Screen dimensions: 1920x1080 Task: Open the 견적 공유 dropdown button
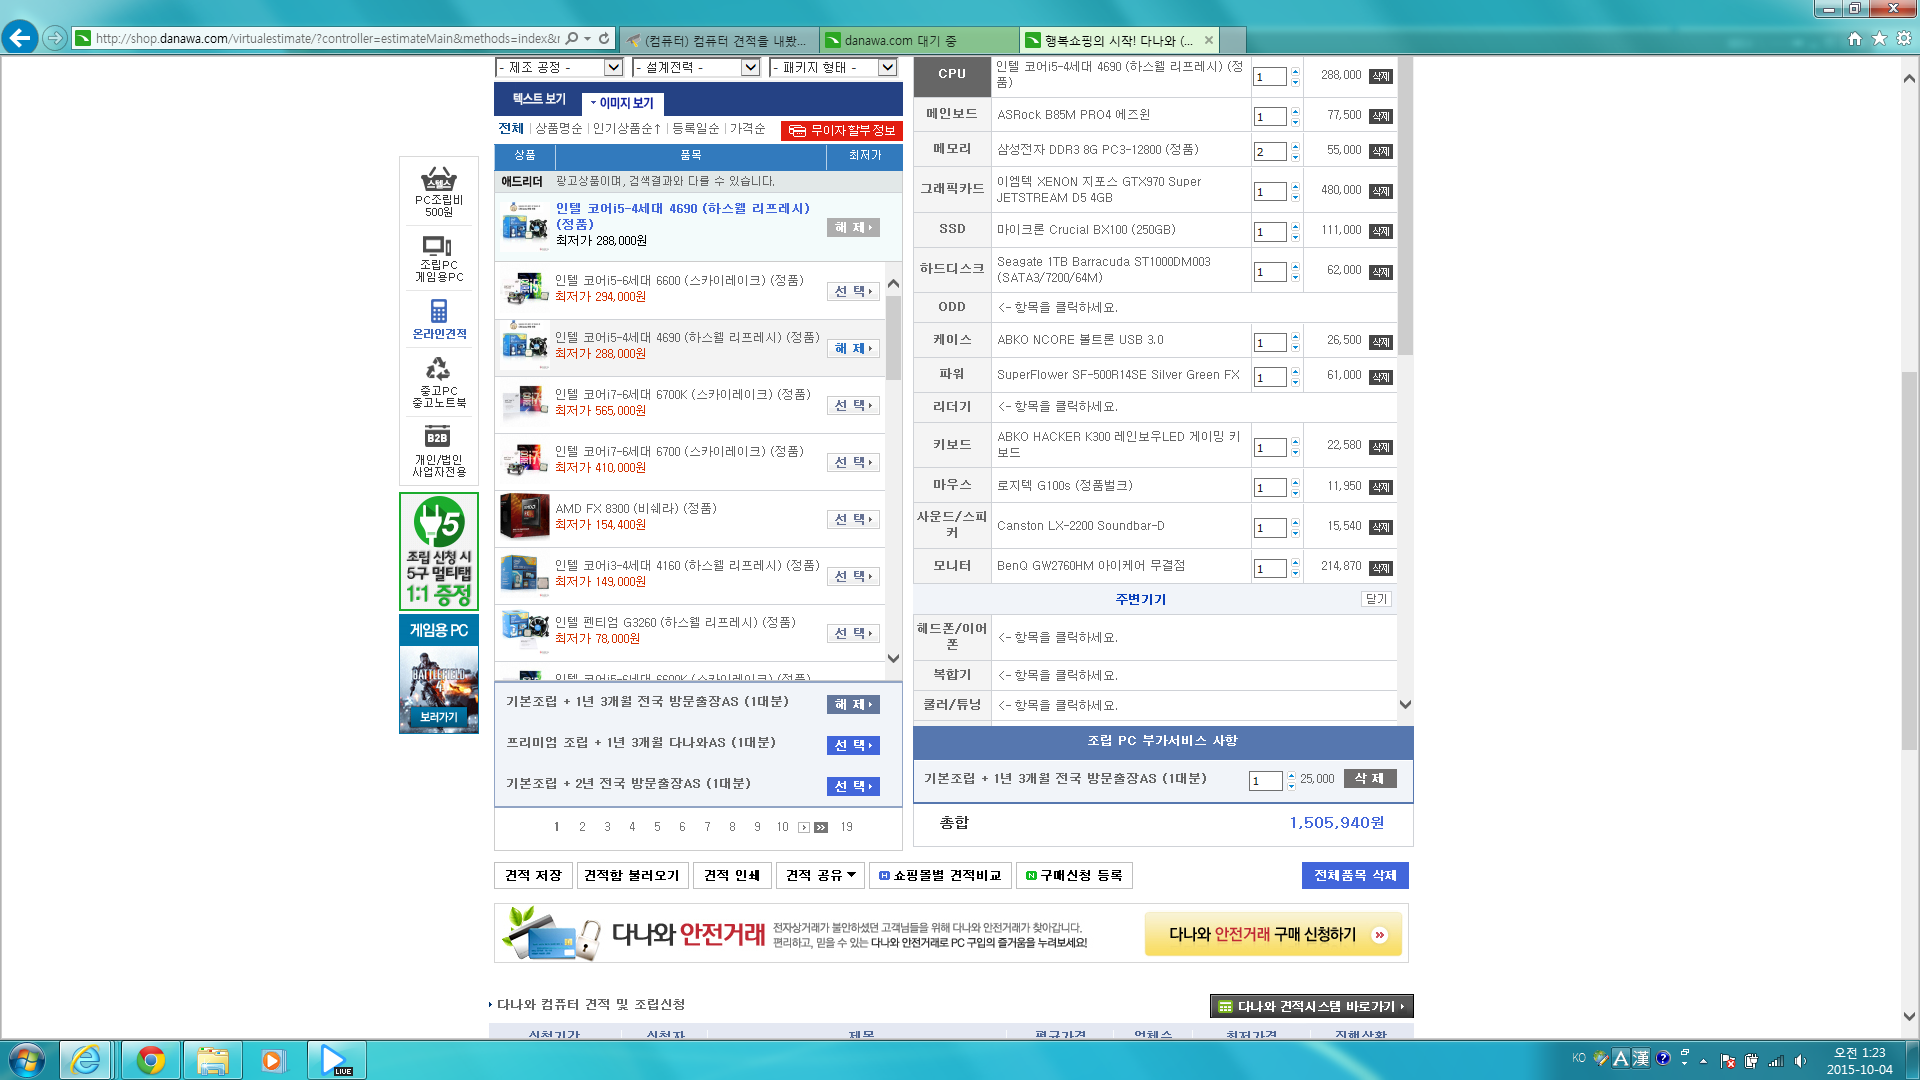(820, 875)
